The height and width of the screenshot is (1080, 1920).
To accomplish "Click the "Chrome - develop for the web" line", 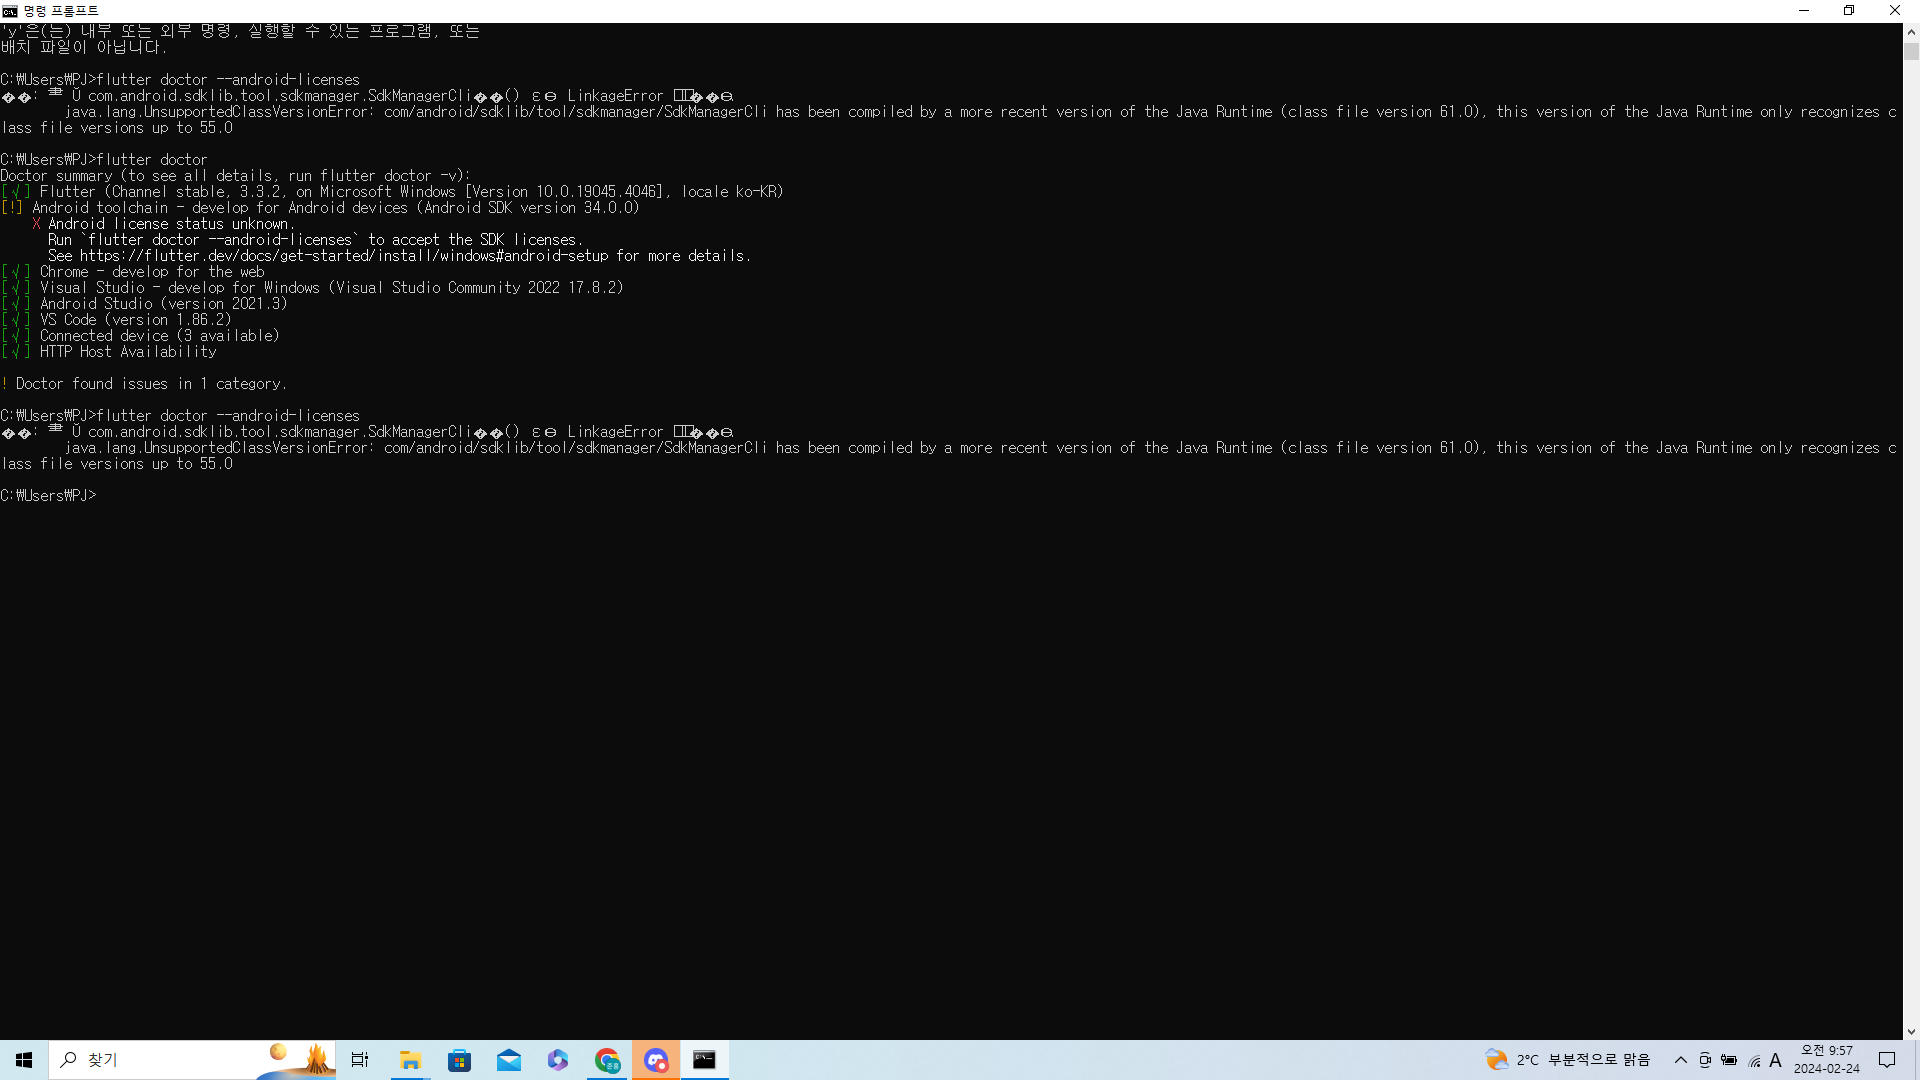I will [x=152, y=272].
